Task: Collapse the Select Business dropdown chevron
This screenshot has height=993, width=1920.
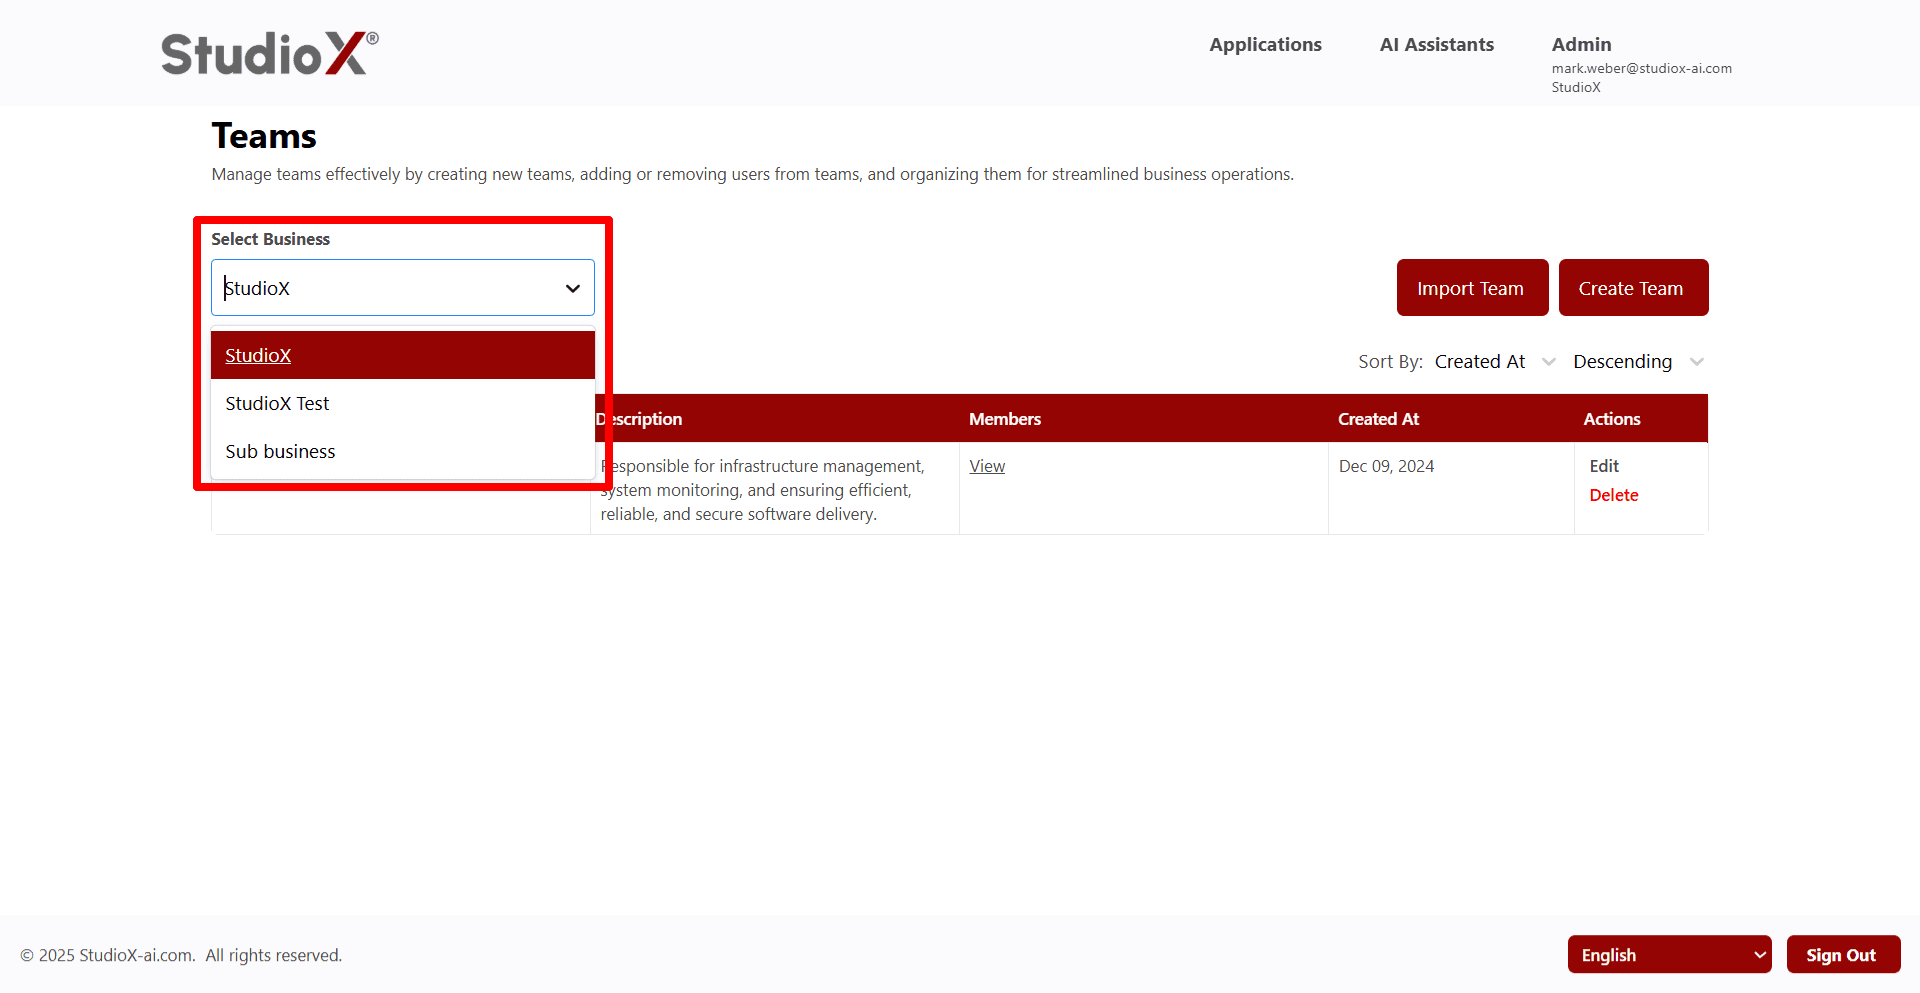Action: [573, 289]
